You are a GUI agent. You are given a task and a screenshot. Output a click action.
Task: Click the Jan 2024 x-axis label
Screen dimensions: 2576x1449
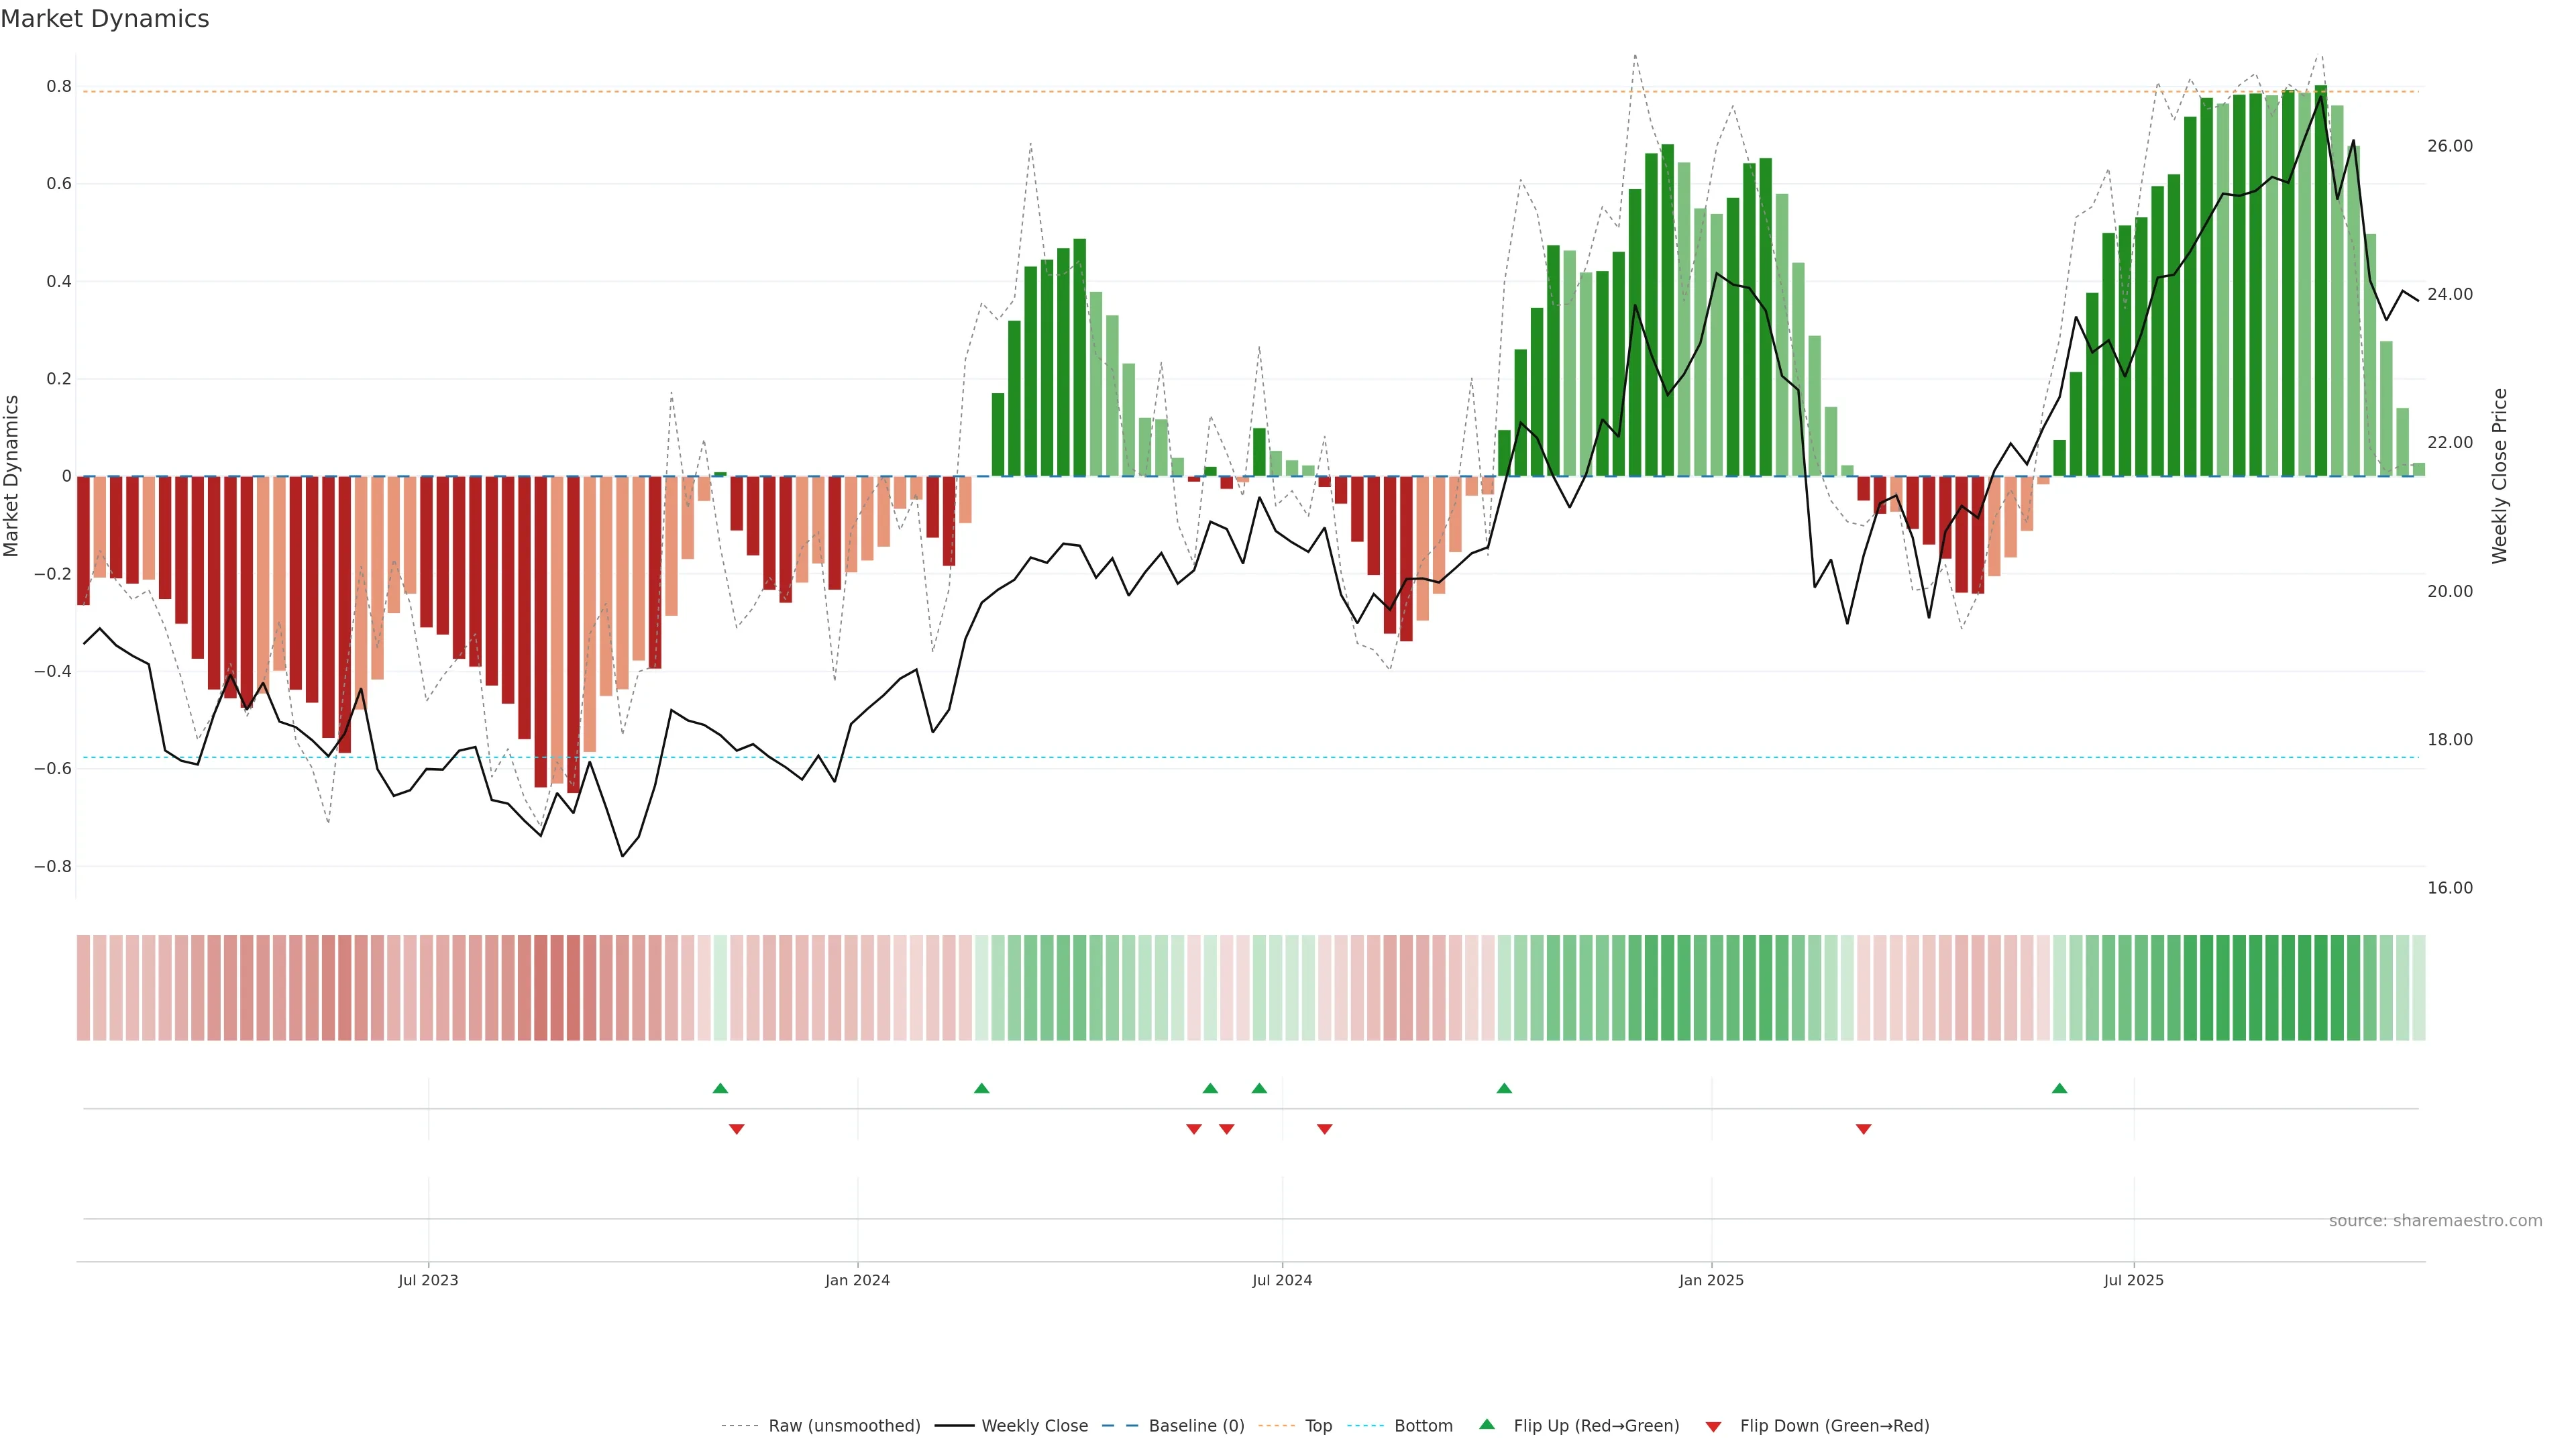pyautogui.click(x=857, y=1280)
